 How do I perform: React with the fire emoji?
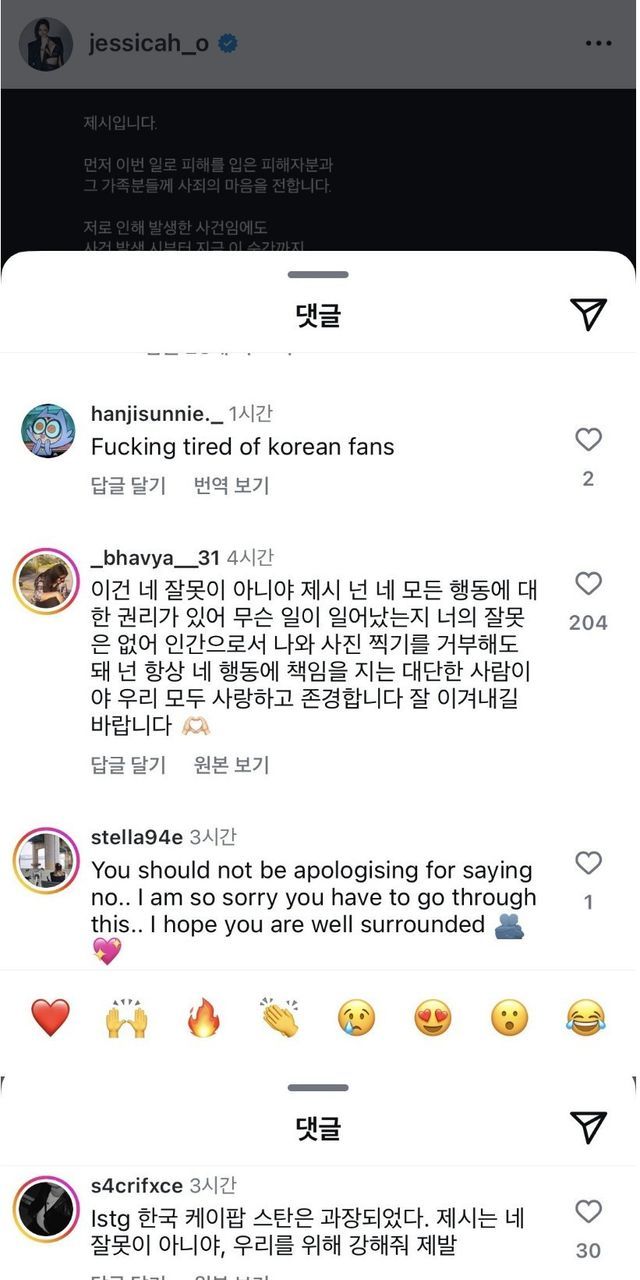click(203, 1018)
